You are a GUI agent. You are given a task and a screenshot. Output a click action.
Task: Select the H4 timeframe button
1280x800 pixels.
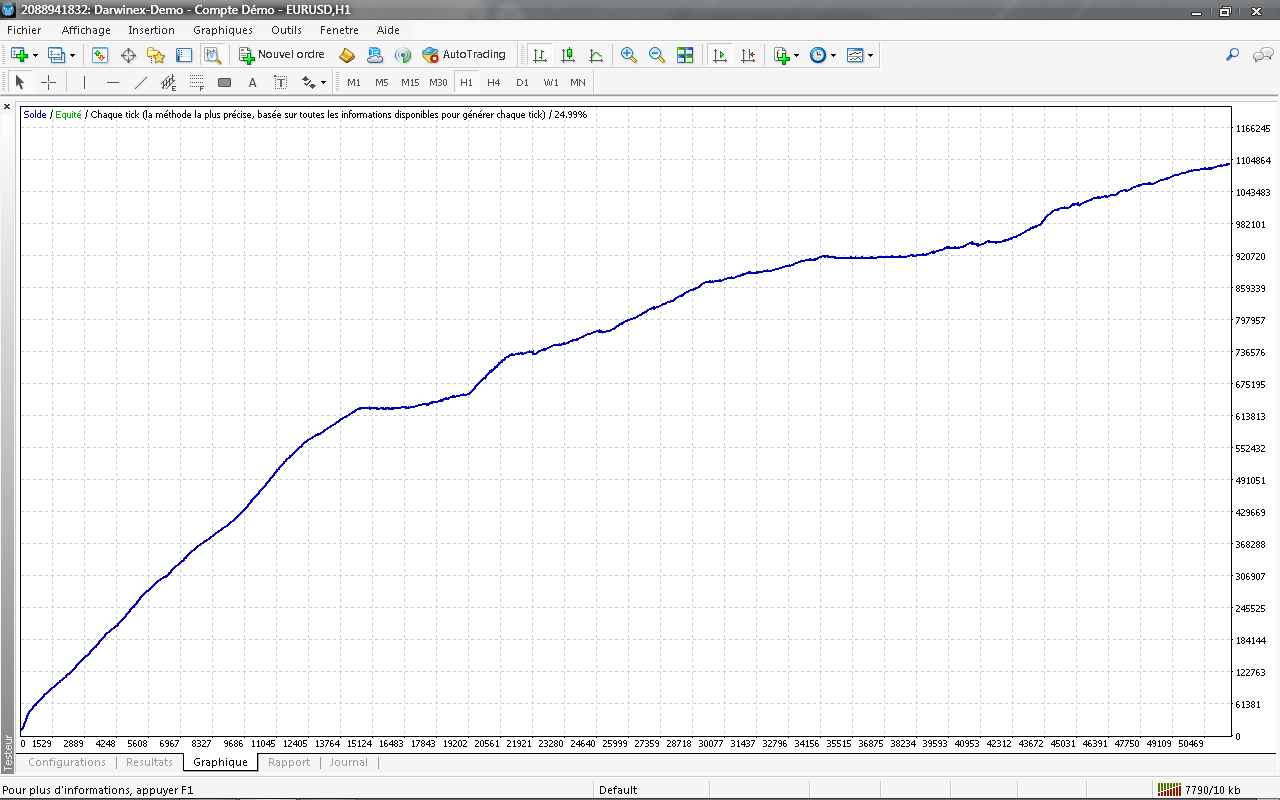493,82
